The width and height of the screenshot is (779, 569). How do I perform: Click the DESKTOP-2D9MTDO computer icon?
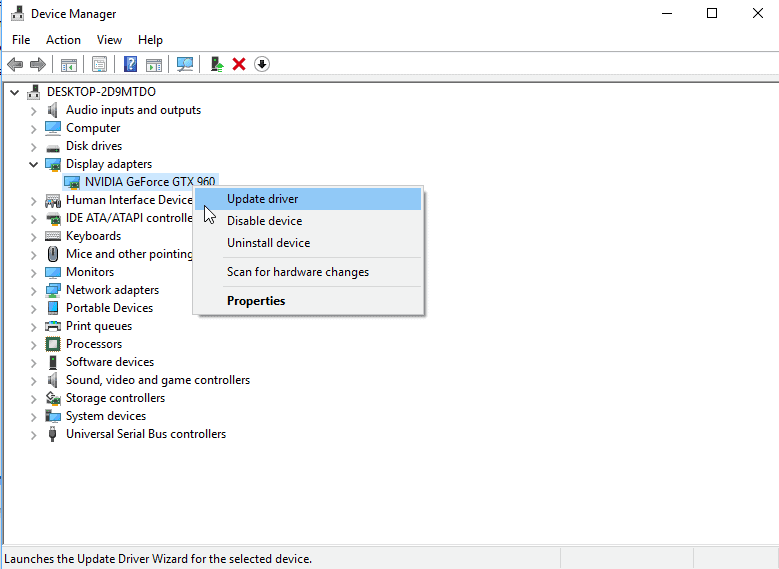(x=34, y=92)
